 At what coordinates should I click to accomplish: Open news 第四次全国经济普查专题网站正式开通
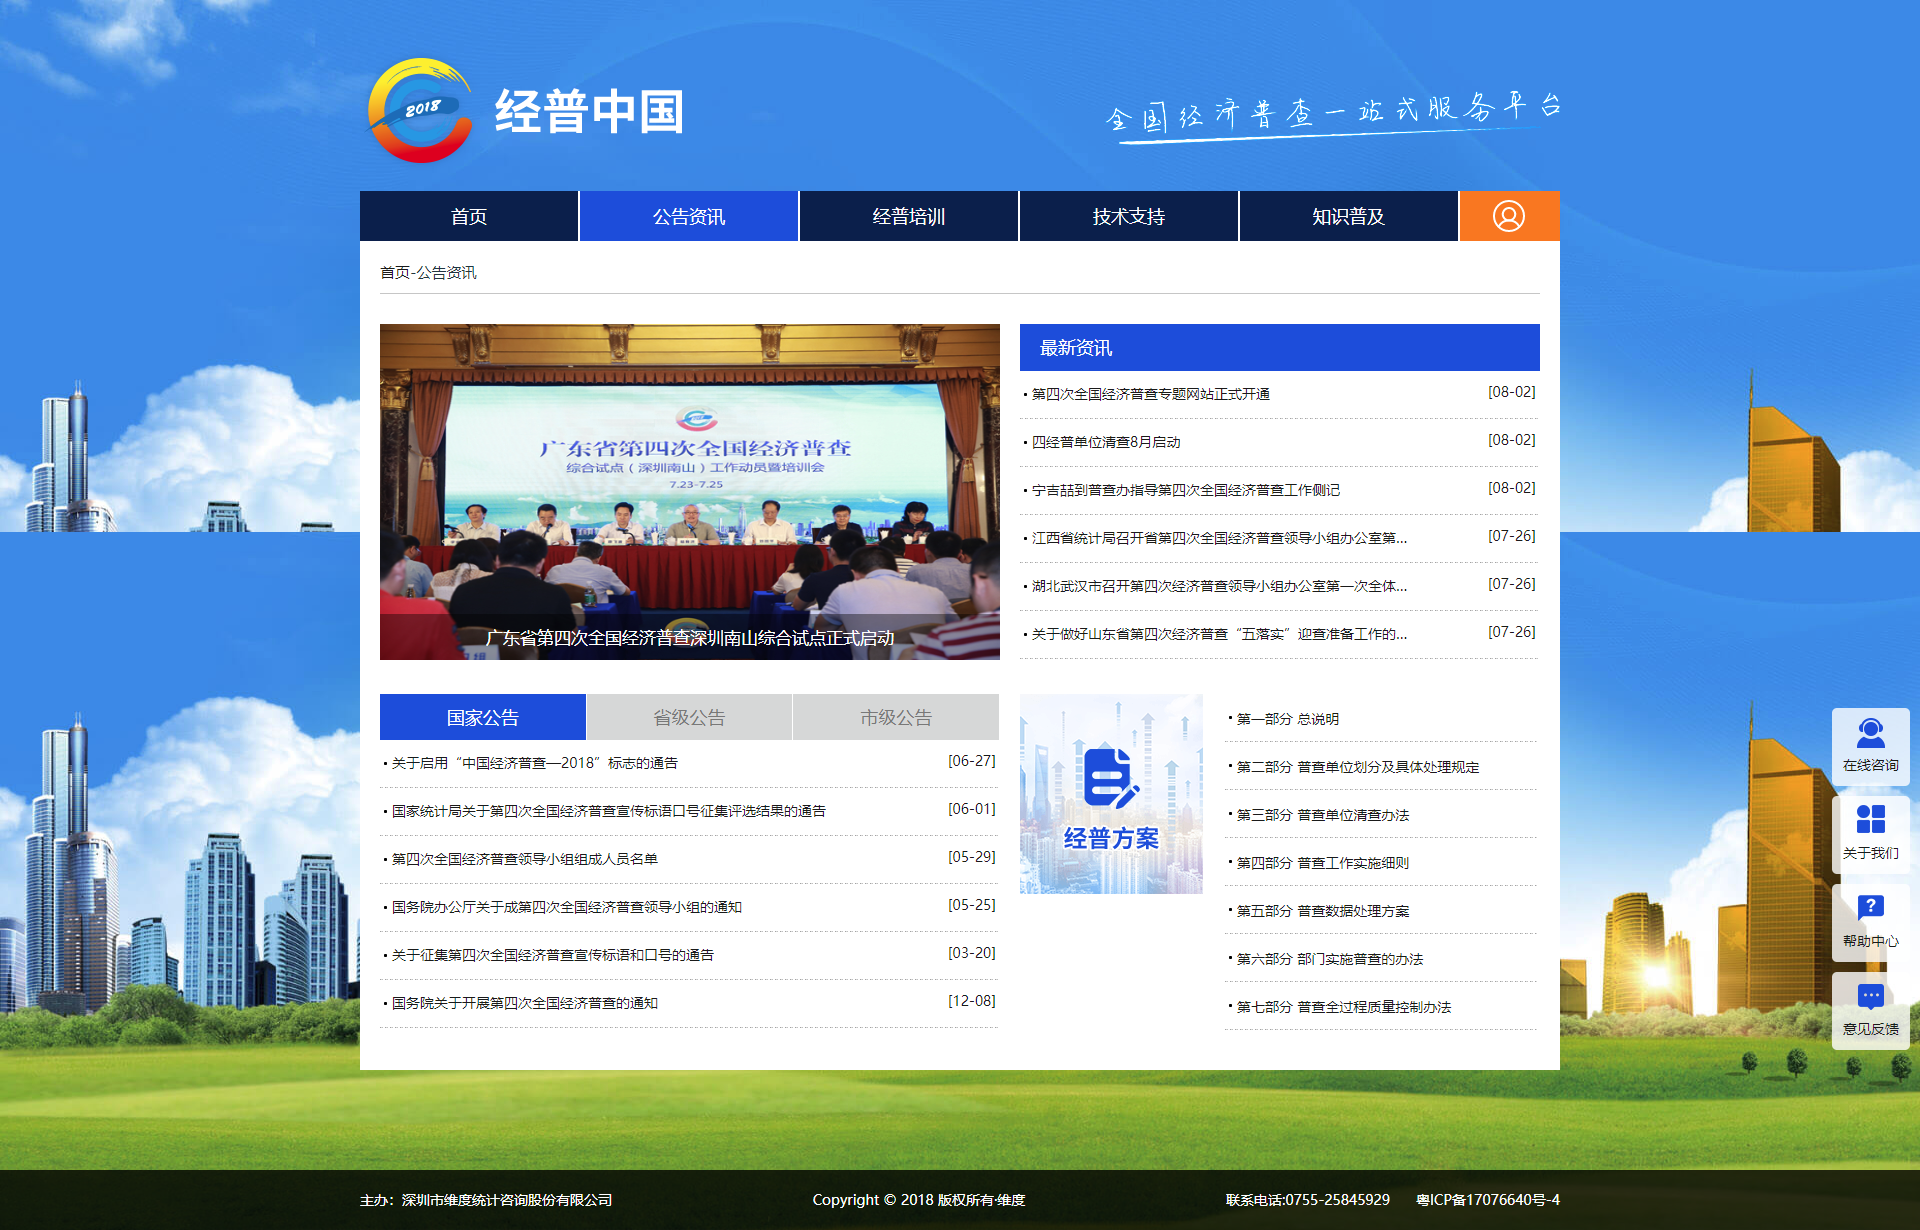coord(1150,394)
